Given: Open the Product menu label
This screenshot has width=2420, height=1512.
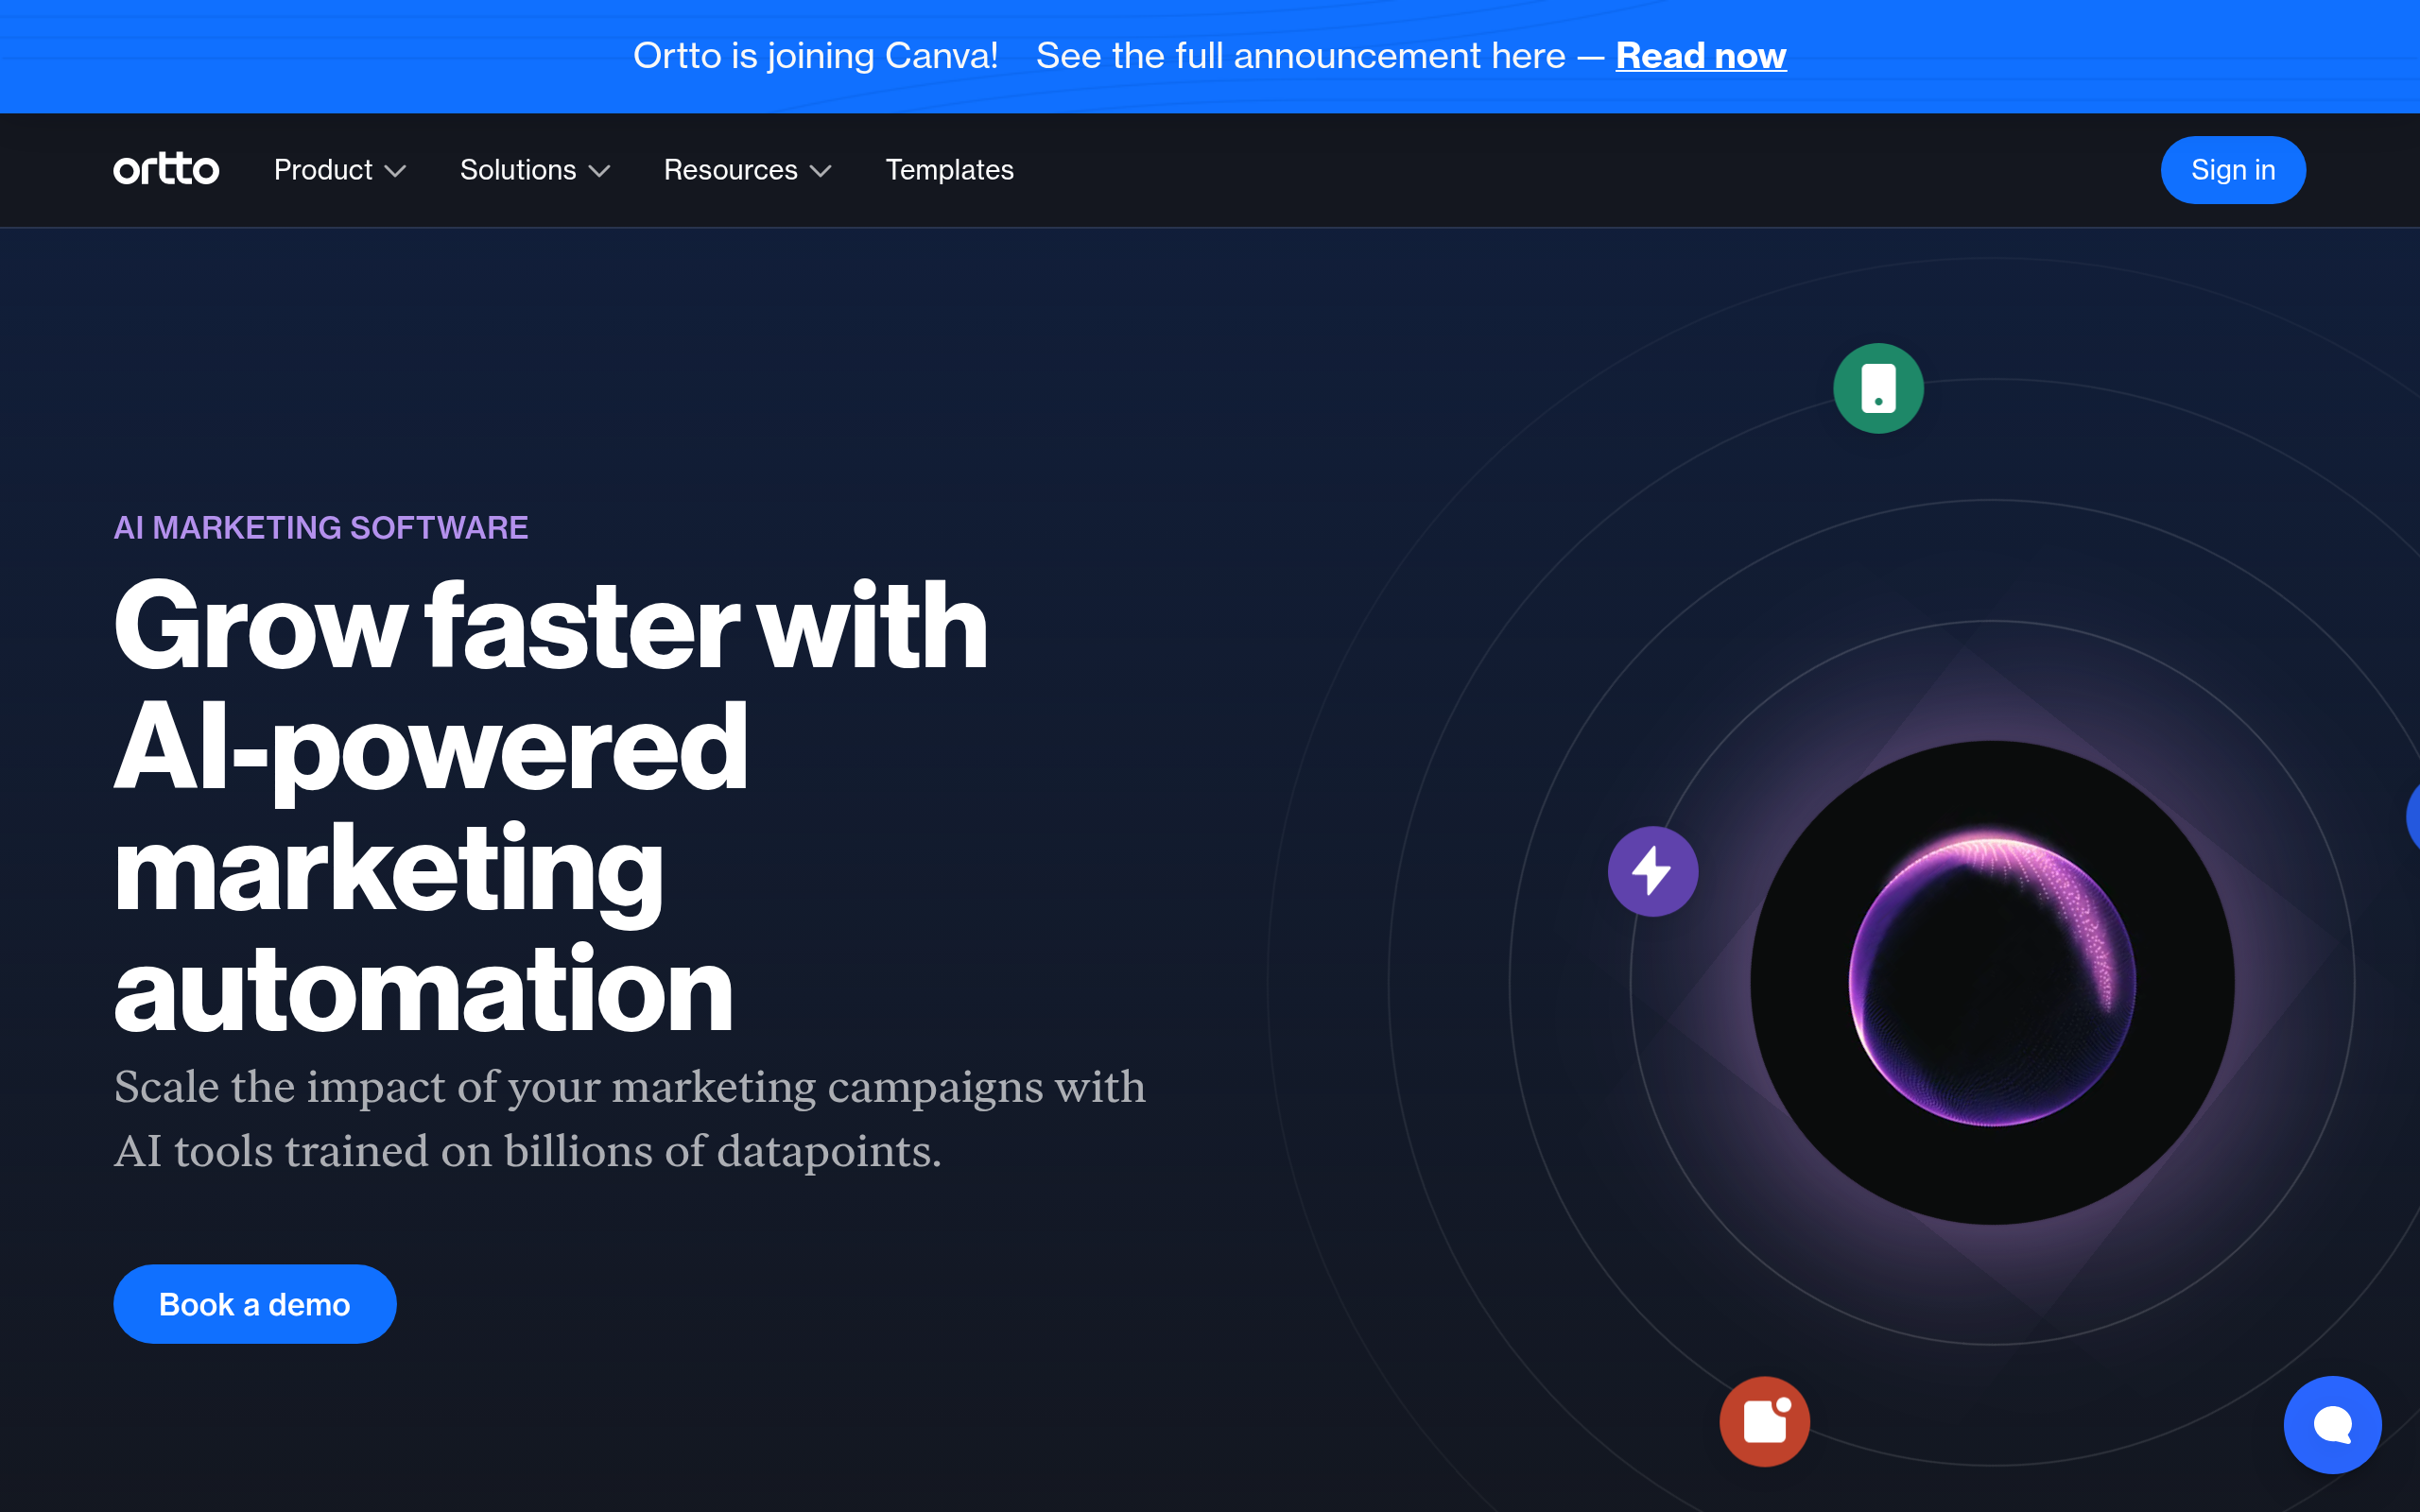Looking at the screenshot, I should (323, 170).
